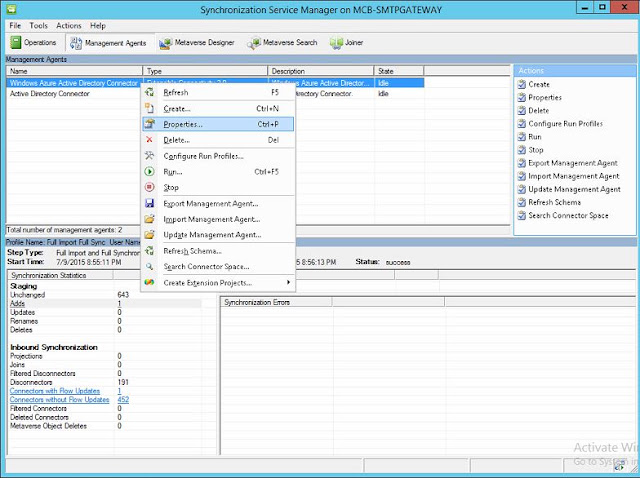The width and height of the screenshot is (640, 478).
Task: Sort by the Name column header
Action: (x=74, y=71)
